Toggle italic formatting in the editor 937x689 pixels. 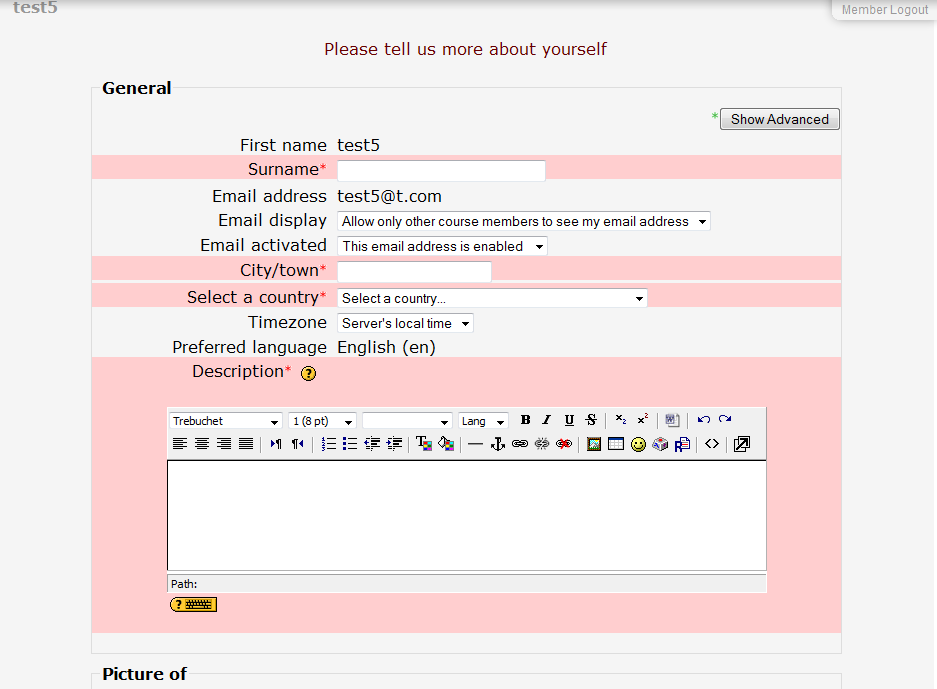pyautogui.click(x=547, y=420)
